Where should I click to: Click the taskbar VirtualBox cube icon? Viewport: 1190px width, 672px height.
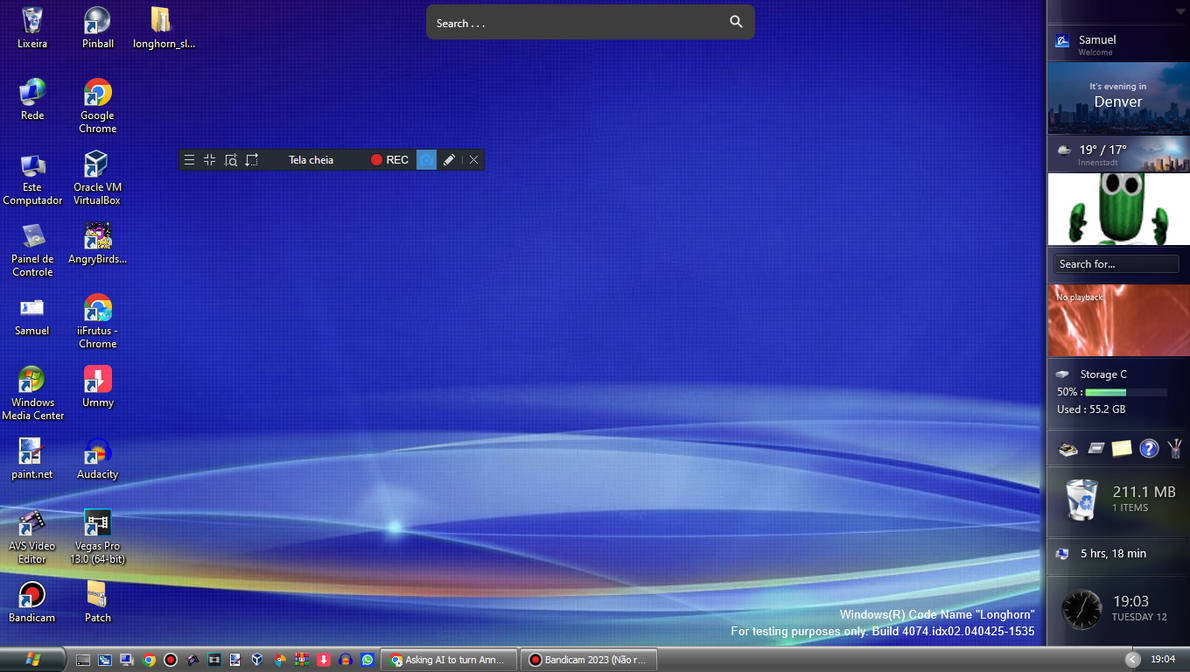pyautogui.click(x=257, y=660)
